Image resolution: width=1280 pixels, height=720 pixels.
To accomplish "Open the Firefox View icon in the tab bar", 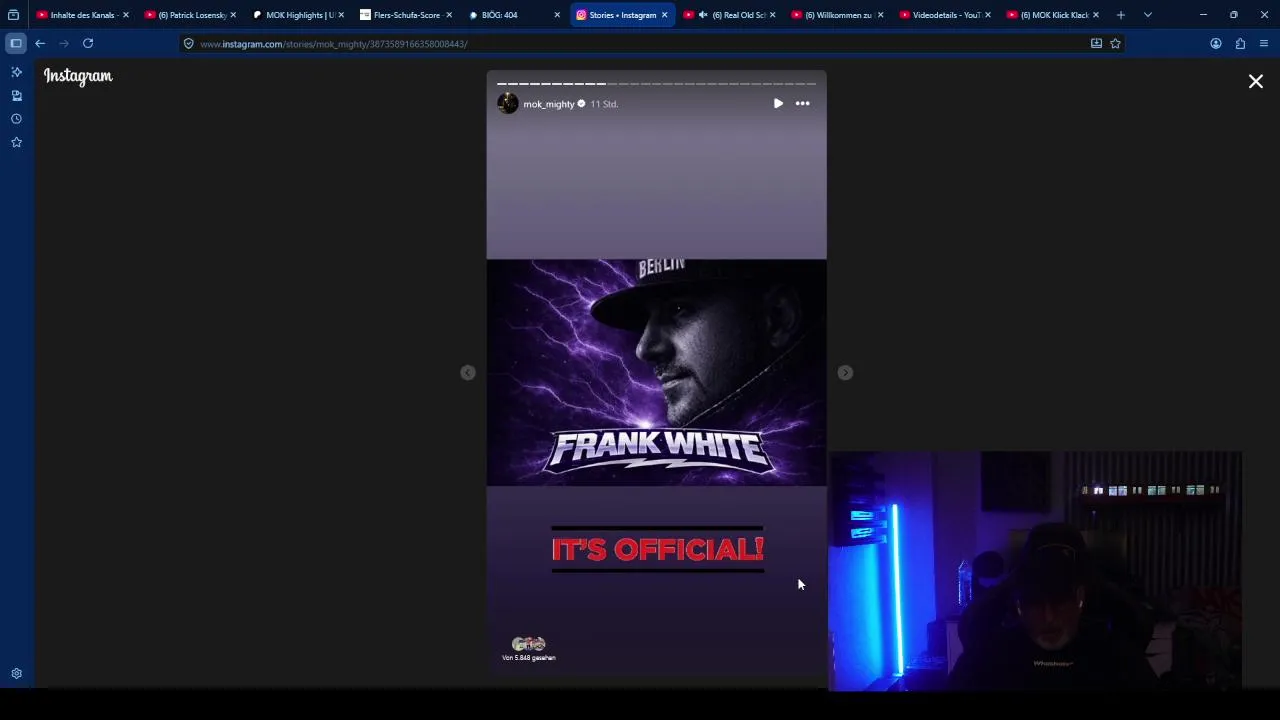I will [13, 15].
